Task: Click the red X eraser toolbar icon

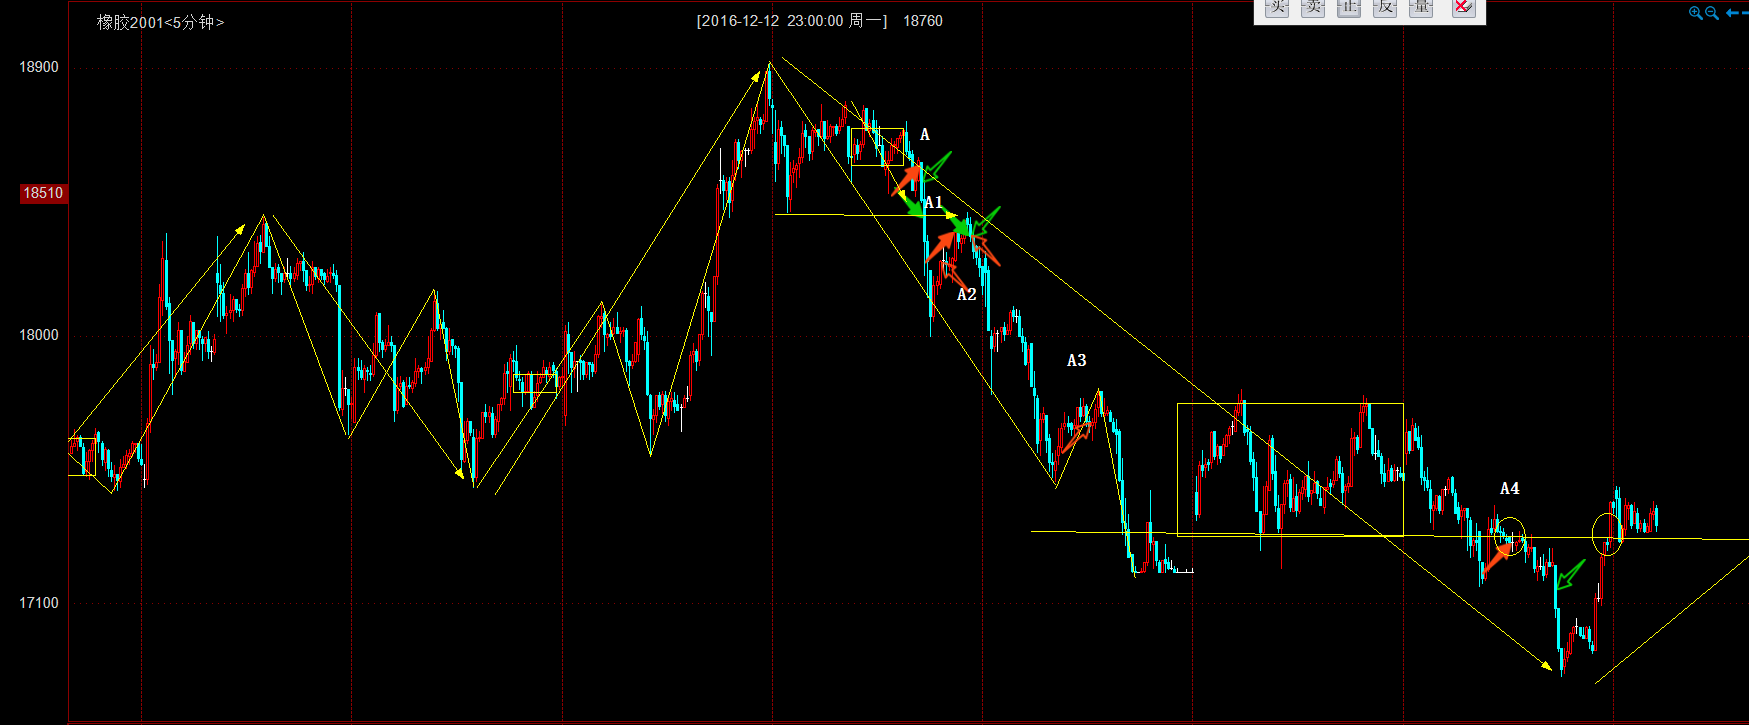Action: coord(1463,8)
